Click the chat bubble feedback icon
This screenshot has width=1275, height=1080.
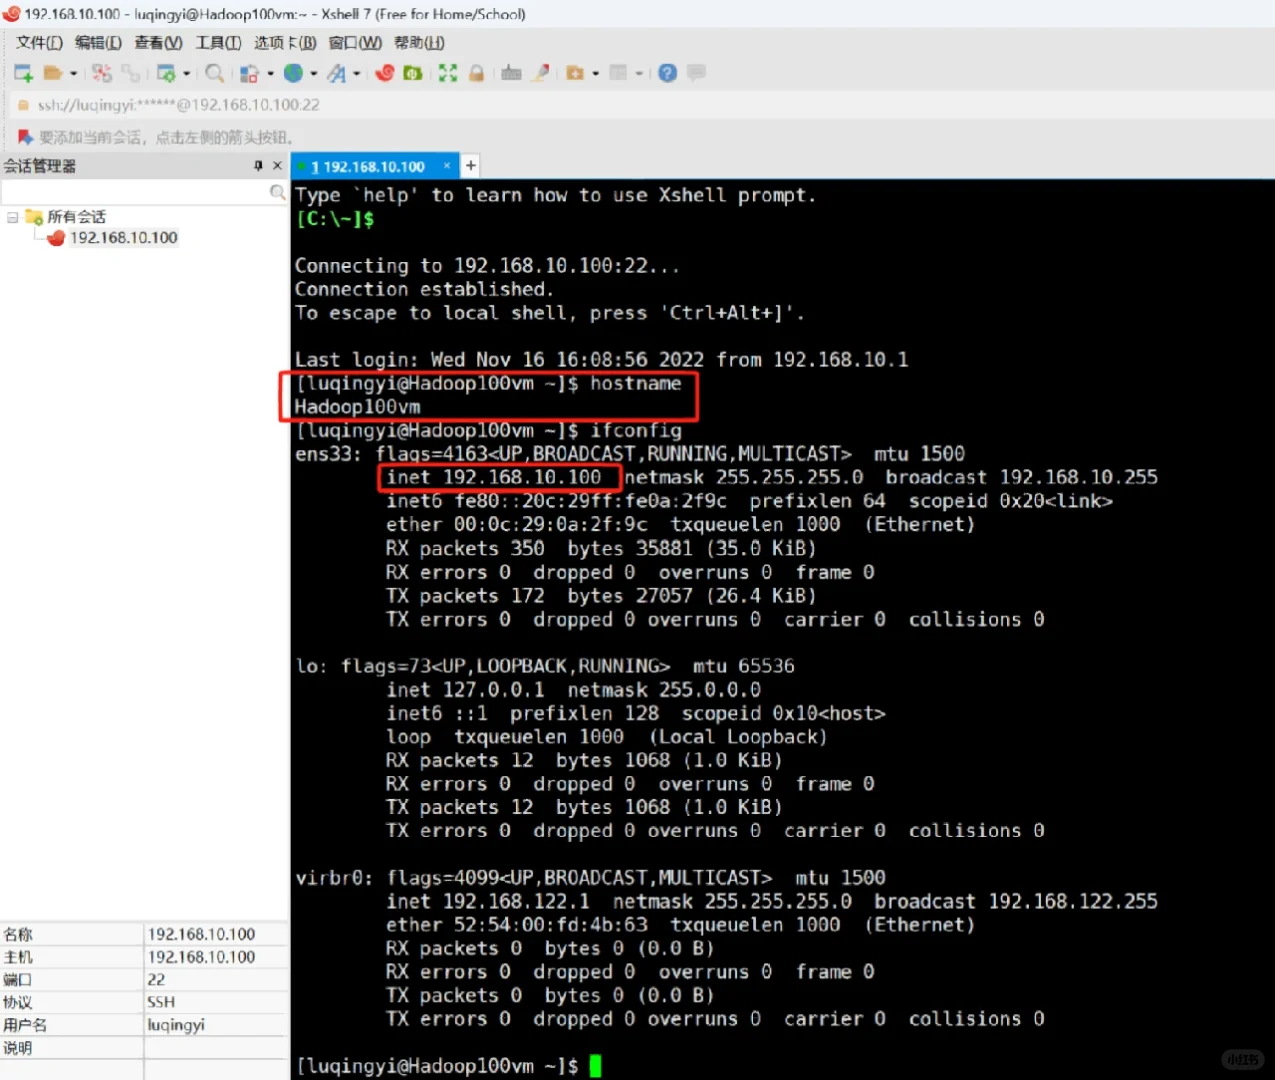pyautogui.click(x=696, y=73)
